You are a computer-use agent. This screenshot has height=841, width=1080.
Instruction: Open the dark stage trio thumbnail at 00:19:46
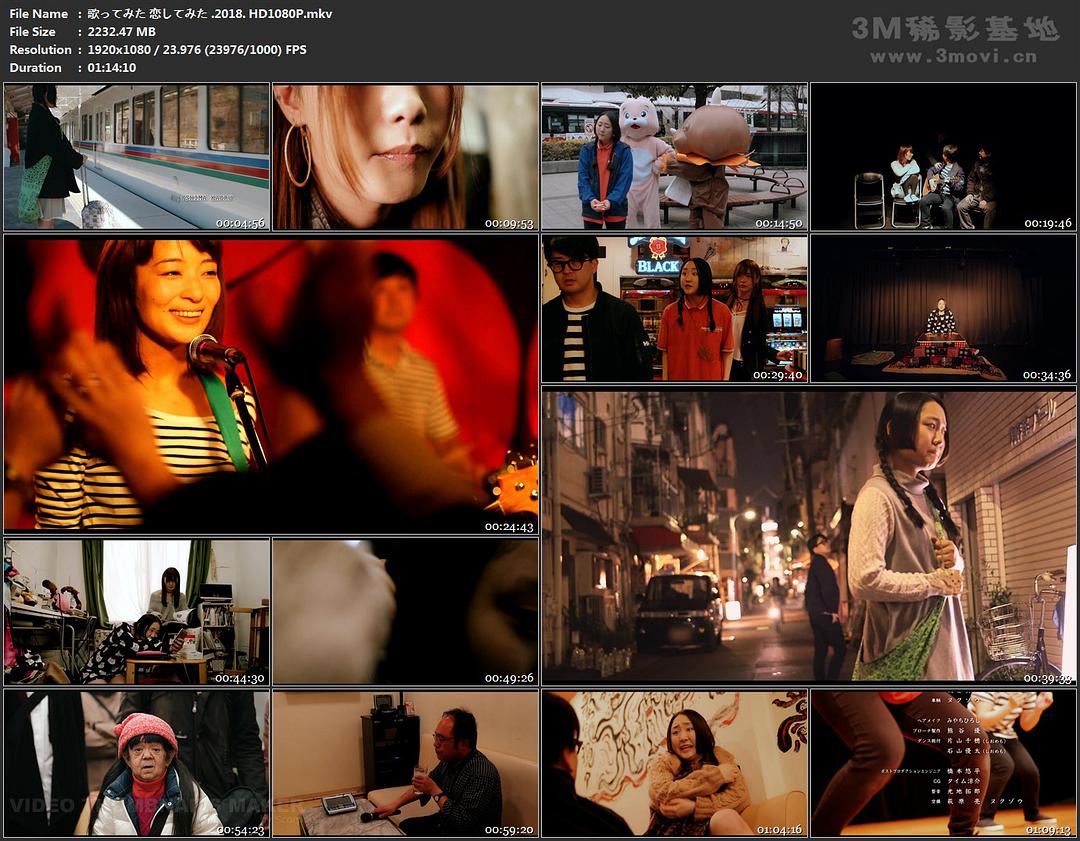[x=943, y=157]
